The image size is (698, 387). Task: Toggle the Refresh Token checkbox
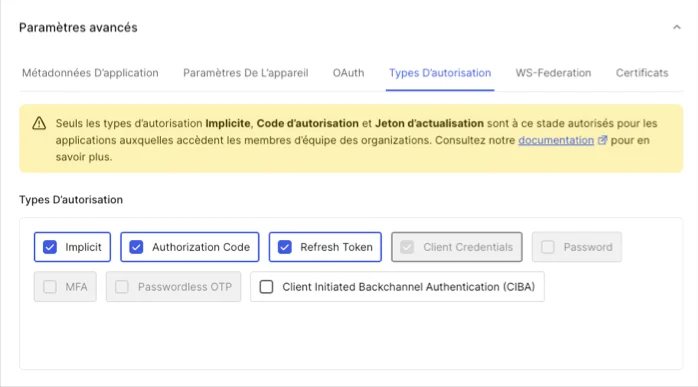point(284,247)
